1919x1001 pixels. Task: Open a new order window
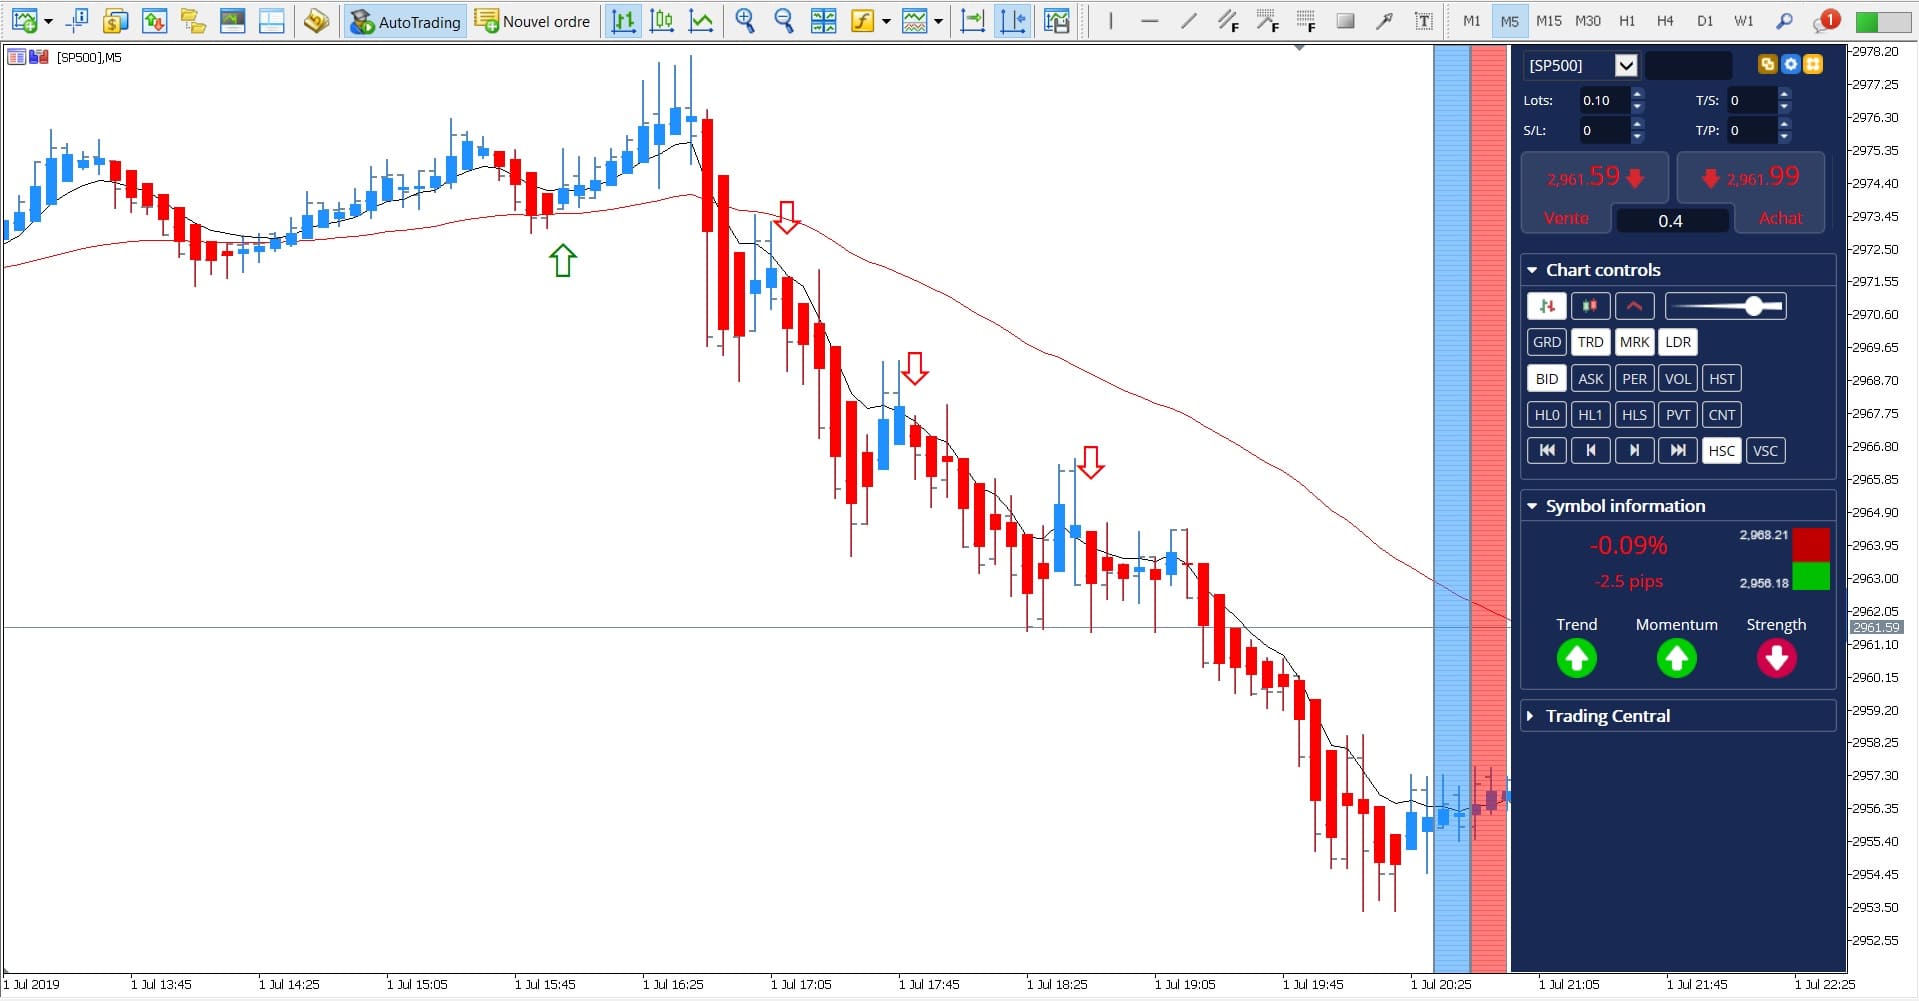pos(533,21)
